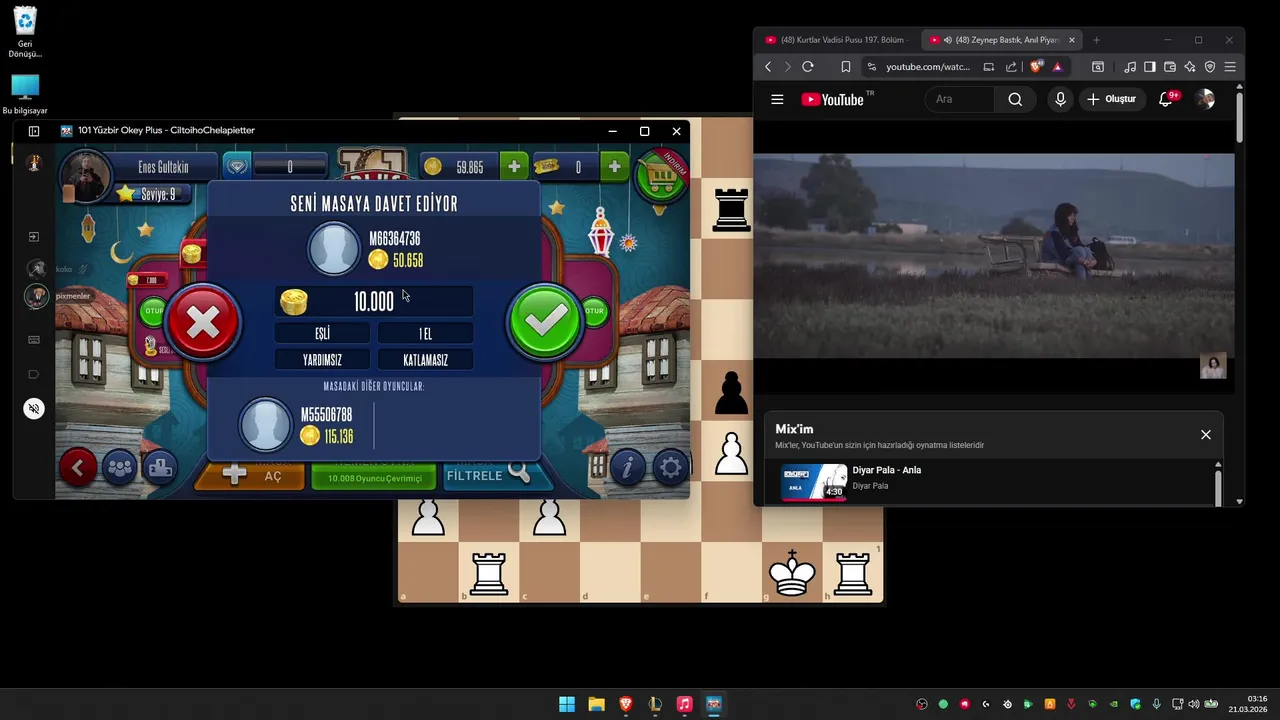Click the 1 EL round label
Viewport: 1280px width, 720px height.
click(x=425, y=333)
